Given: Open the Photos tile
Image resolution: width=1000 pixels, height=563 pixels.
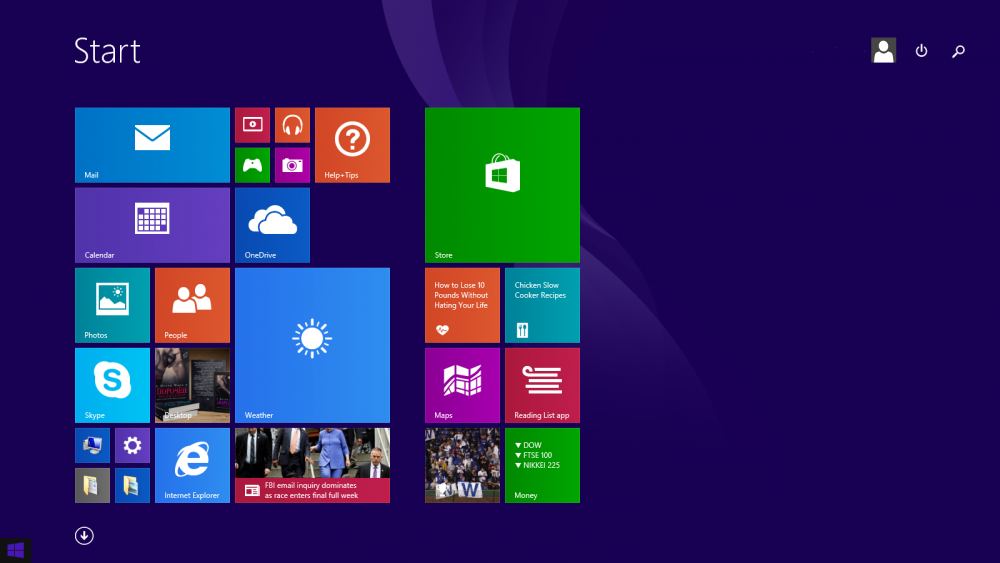Looking at the screenshot, I should point(112,305).
